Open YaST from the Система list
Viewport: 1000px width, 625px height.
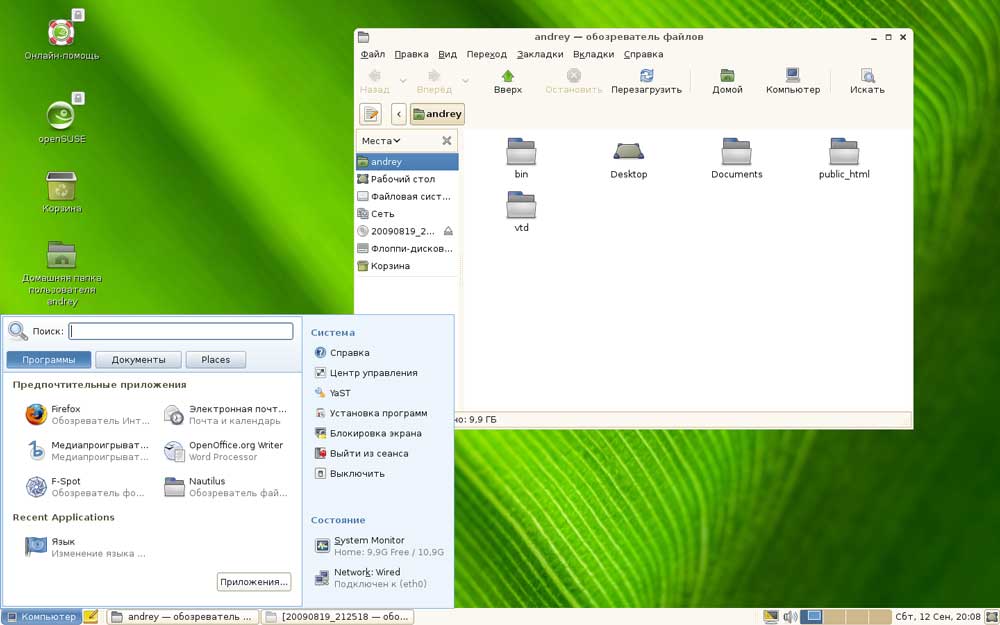[340, 393]
